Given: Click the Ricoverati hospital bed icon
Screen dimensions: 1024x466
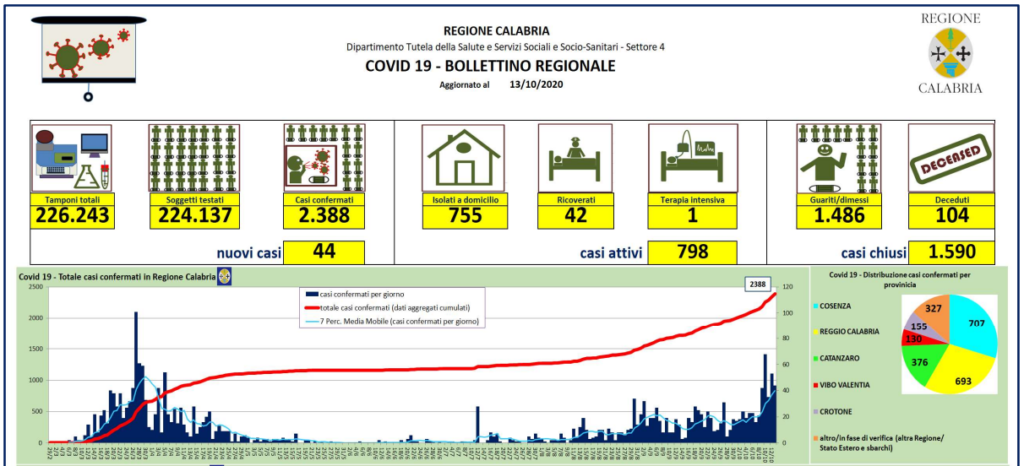Looking at the screenshot, I should coord(574,158).
